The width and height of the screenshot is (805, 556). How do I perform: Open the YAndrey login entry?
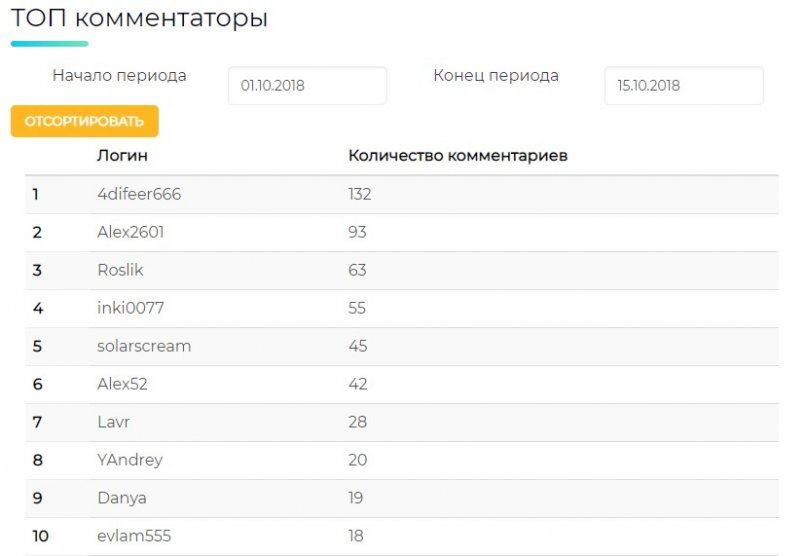(130, 460)
